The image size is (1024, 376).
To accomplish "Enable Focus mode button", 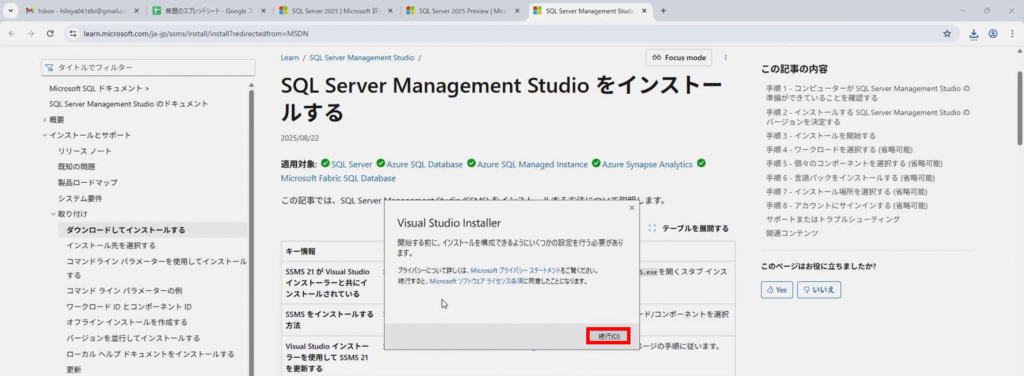I will (679, 57).
